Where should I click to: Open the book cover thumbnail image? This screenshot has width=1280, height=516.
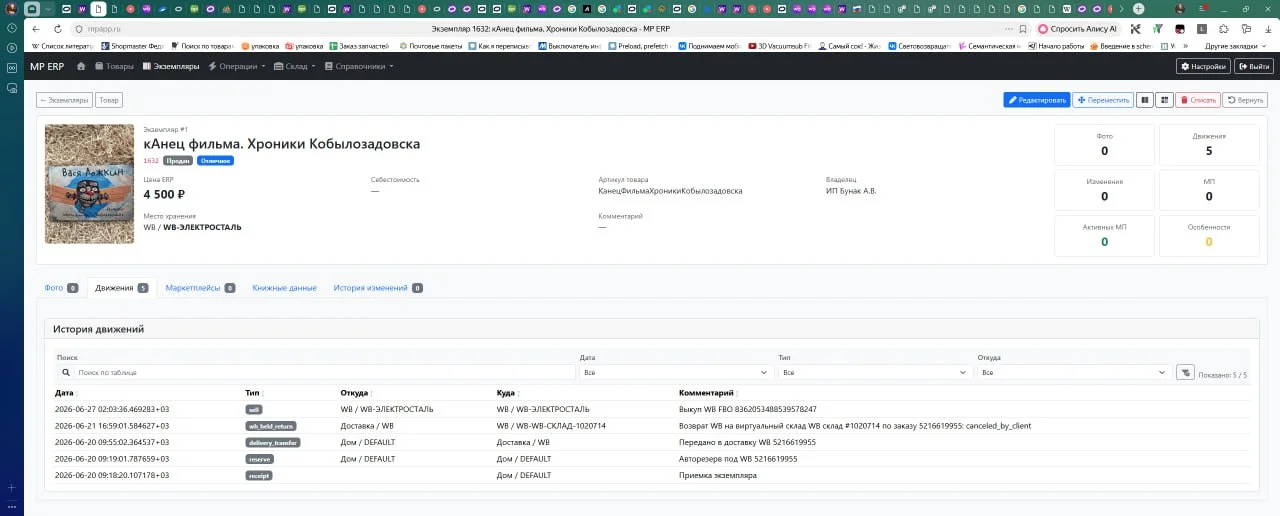pos(89,184)
